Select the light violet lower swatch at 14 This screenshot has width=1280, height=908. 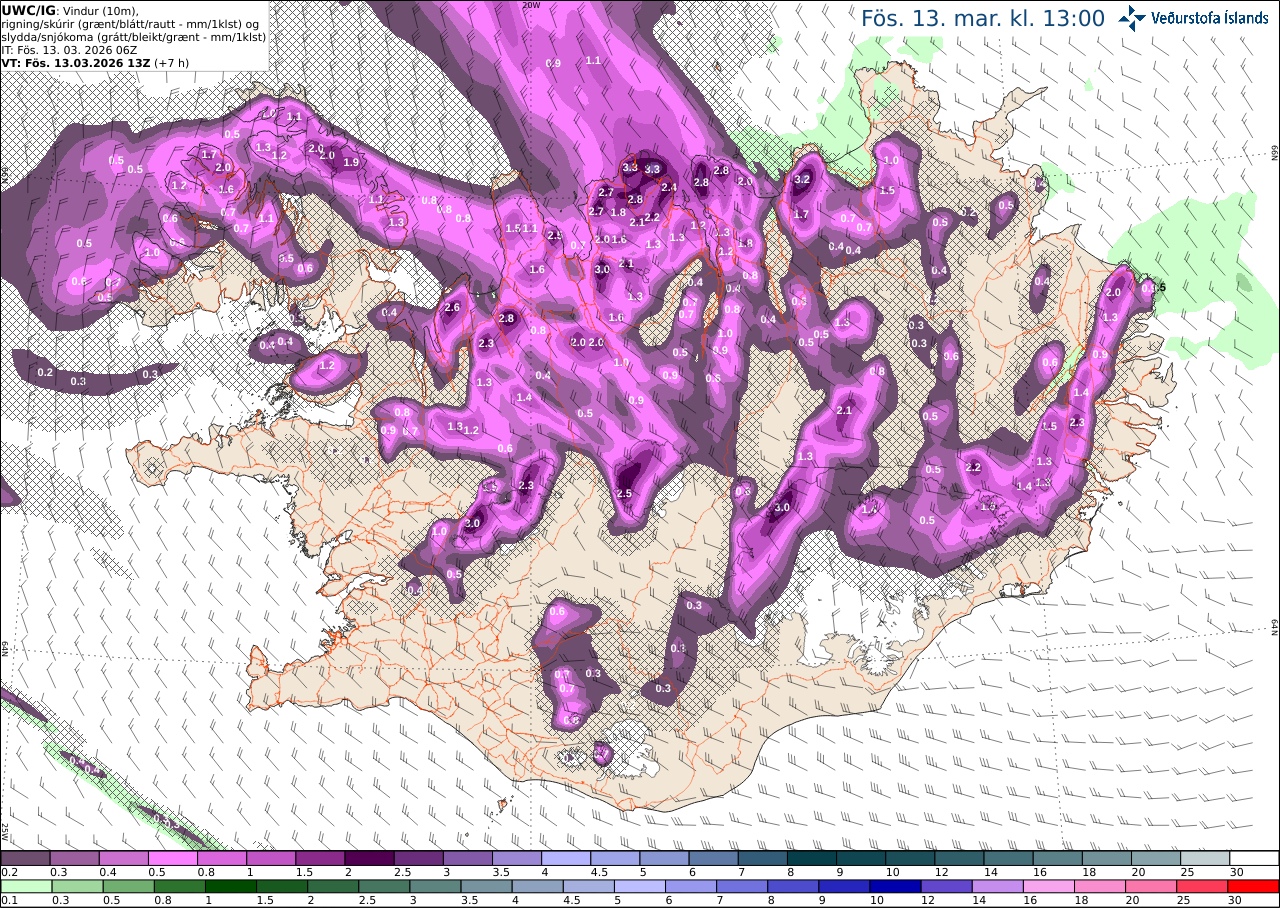pos(998,886)
